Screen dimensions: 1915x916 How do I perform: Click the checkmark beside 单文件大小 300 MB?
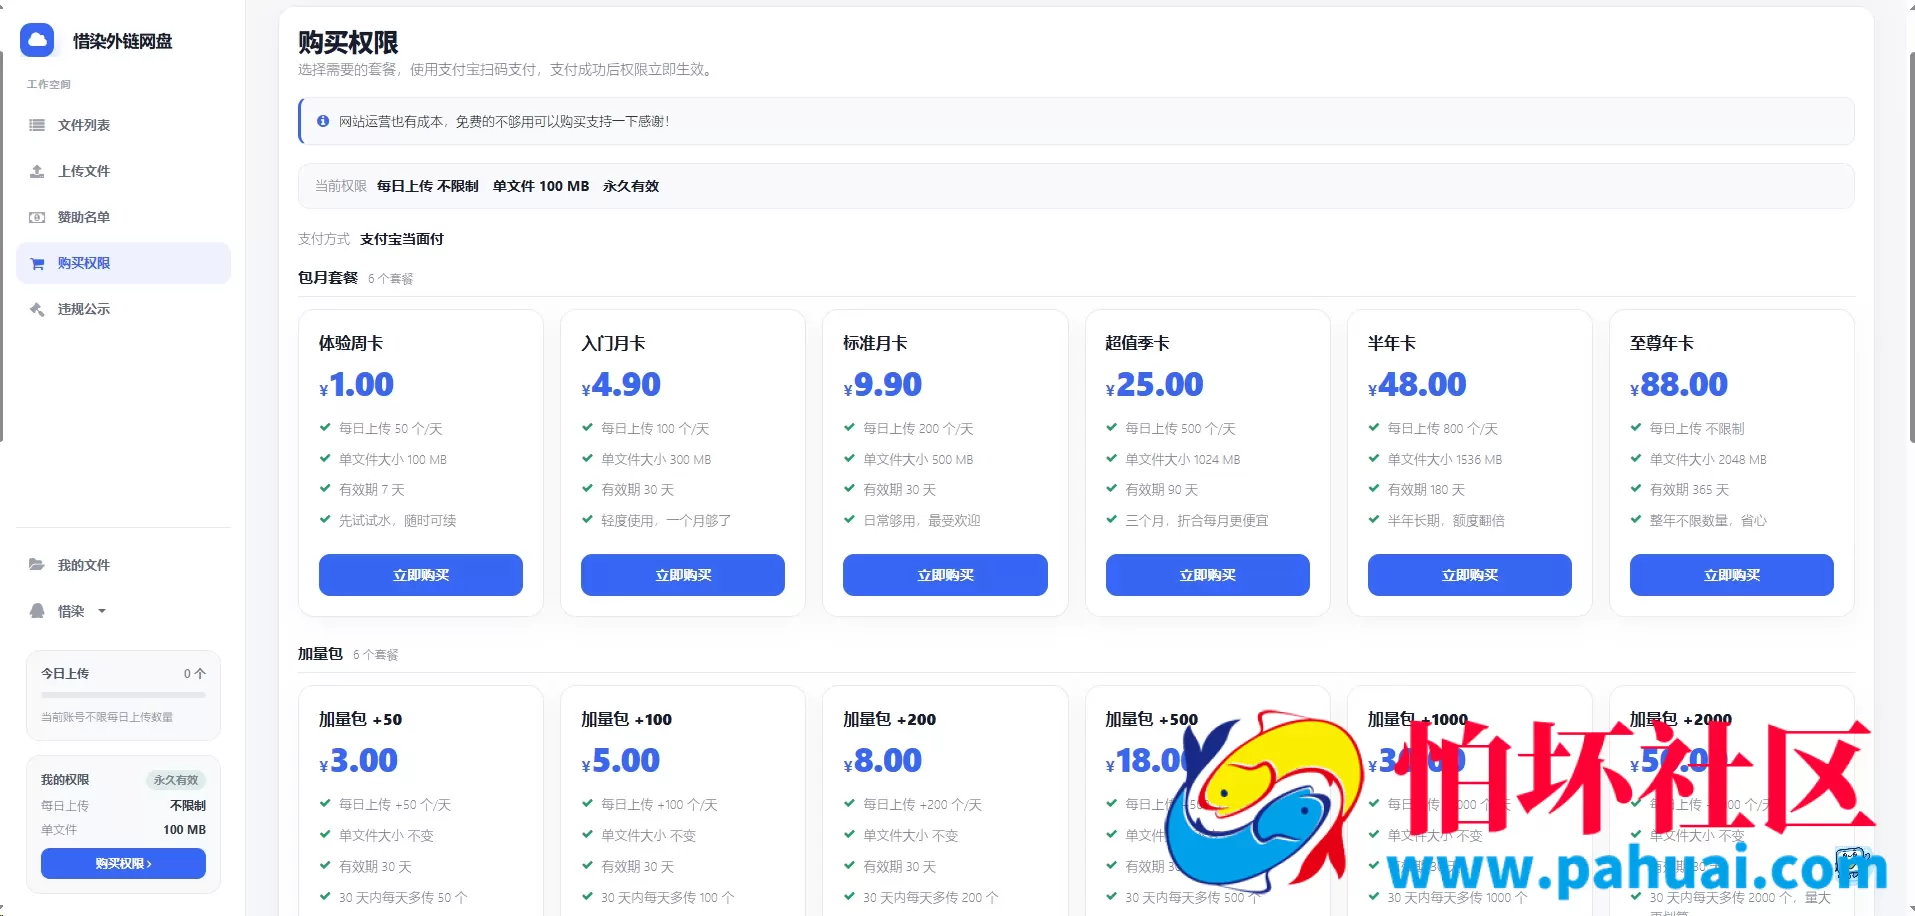tap(587, 458)
